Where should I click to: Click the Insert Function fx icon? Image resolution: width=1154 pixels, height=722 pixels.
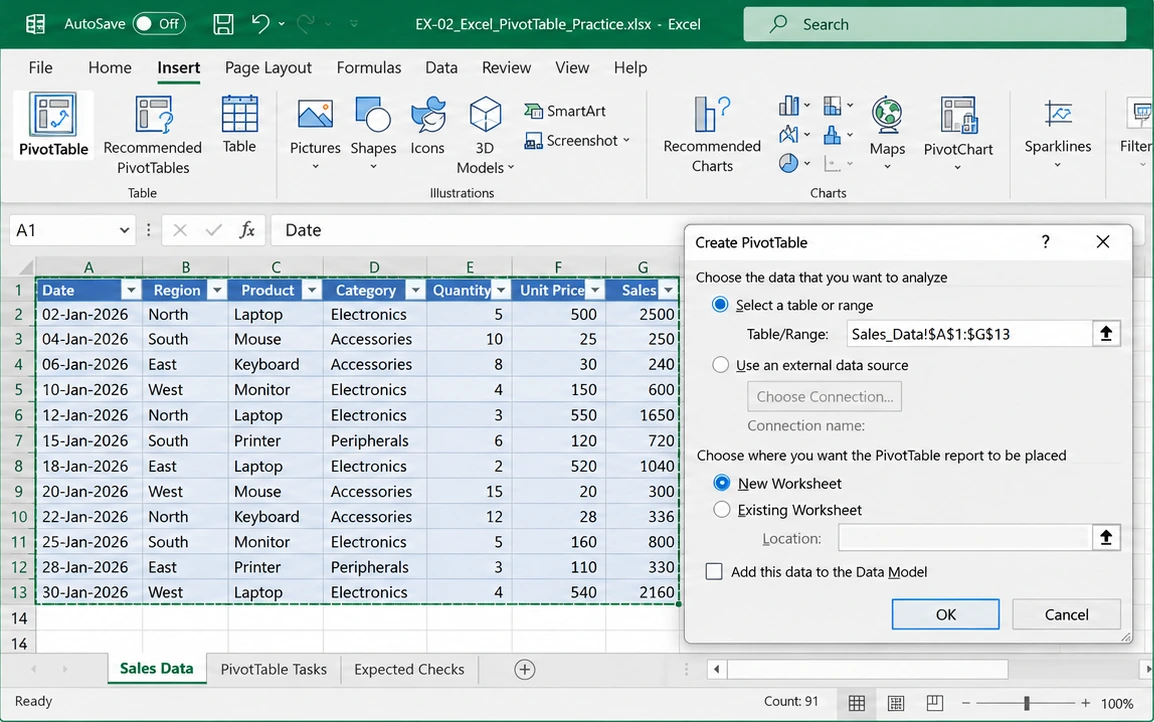247,230
